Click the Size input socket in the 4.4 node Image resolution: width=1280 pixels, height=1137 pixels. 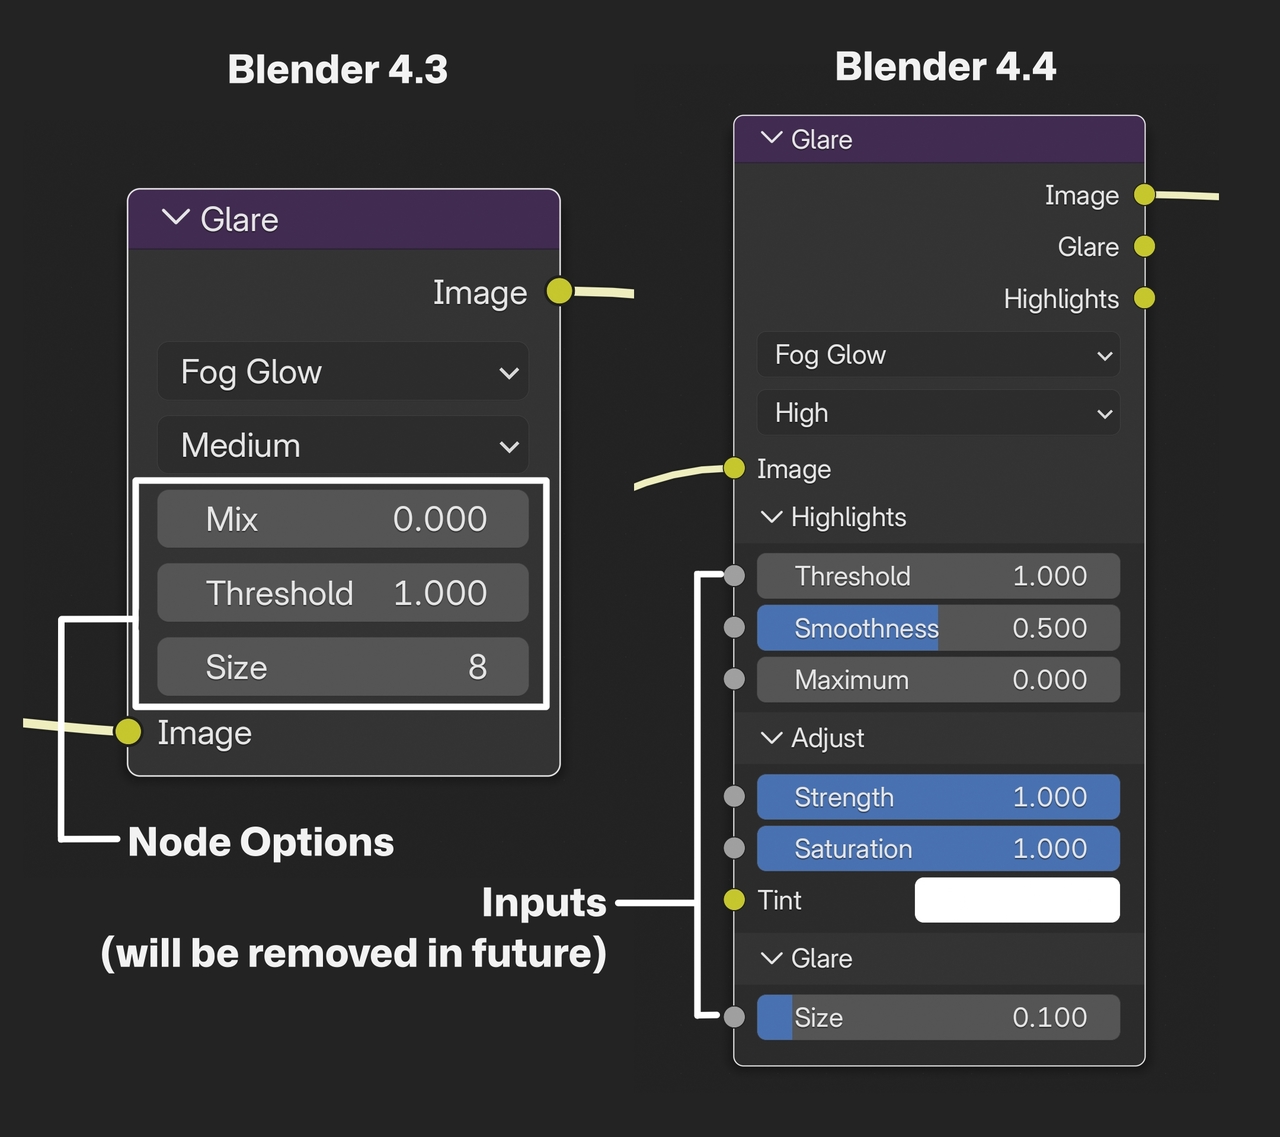click(734, 1017)
